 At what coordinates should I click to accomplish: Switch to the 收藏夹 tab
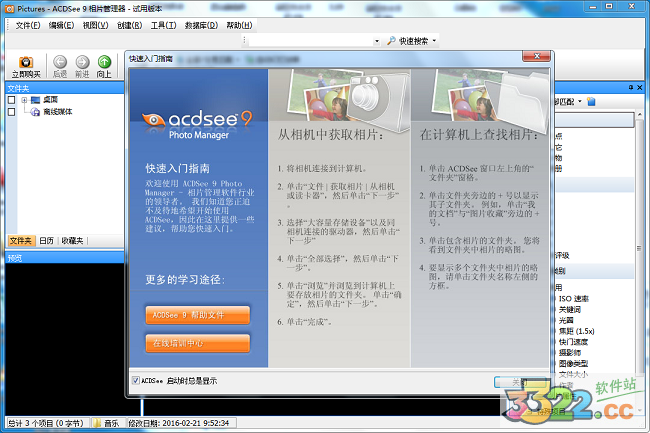click(73, 241)
